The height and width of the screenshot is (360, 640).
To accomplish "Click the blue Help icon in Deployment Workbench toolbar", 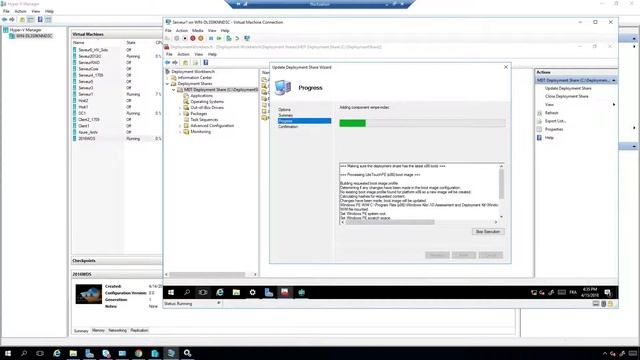I will click(206, 62).
